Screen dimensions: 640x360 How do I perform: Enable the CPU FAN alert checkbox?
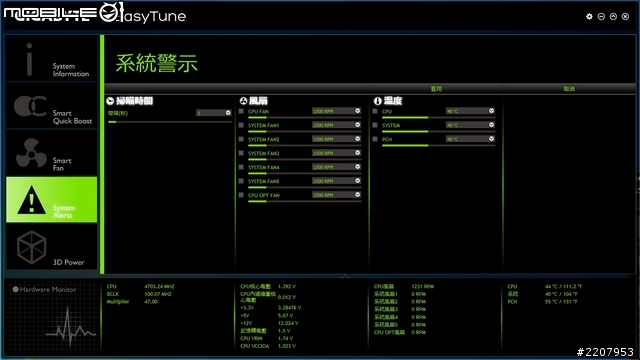pos(241,111)
